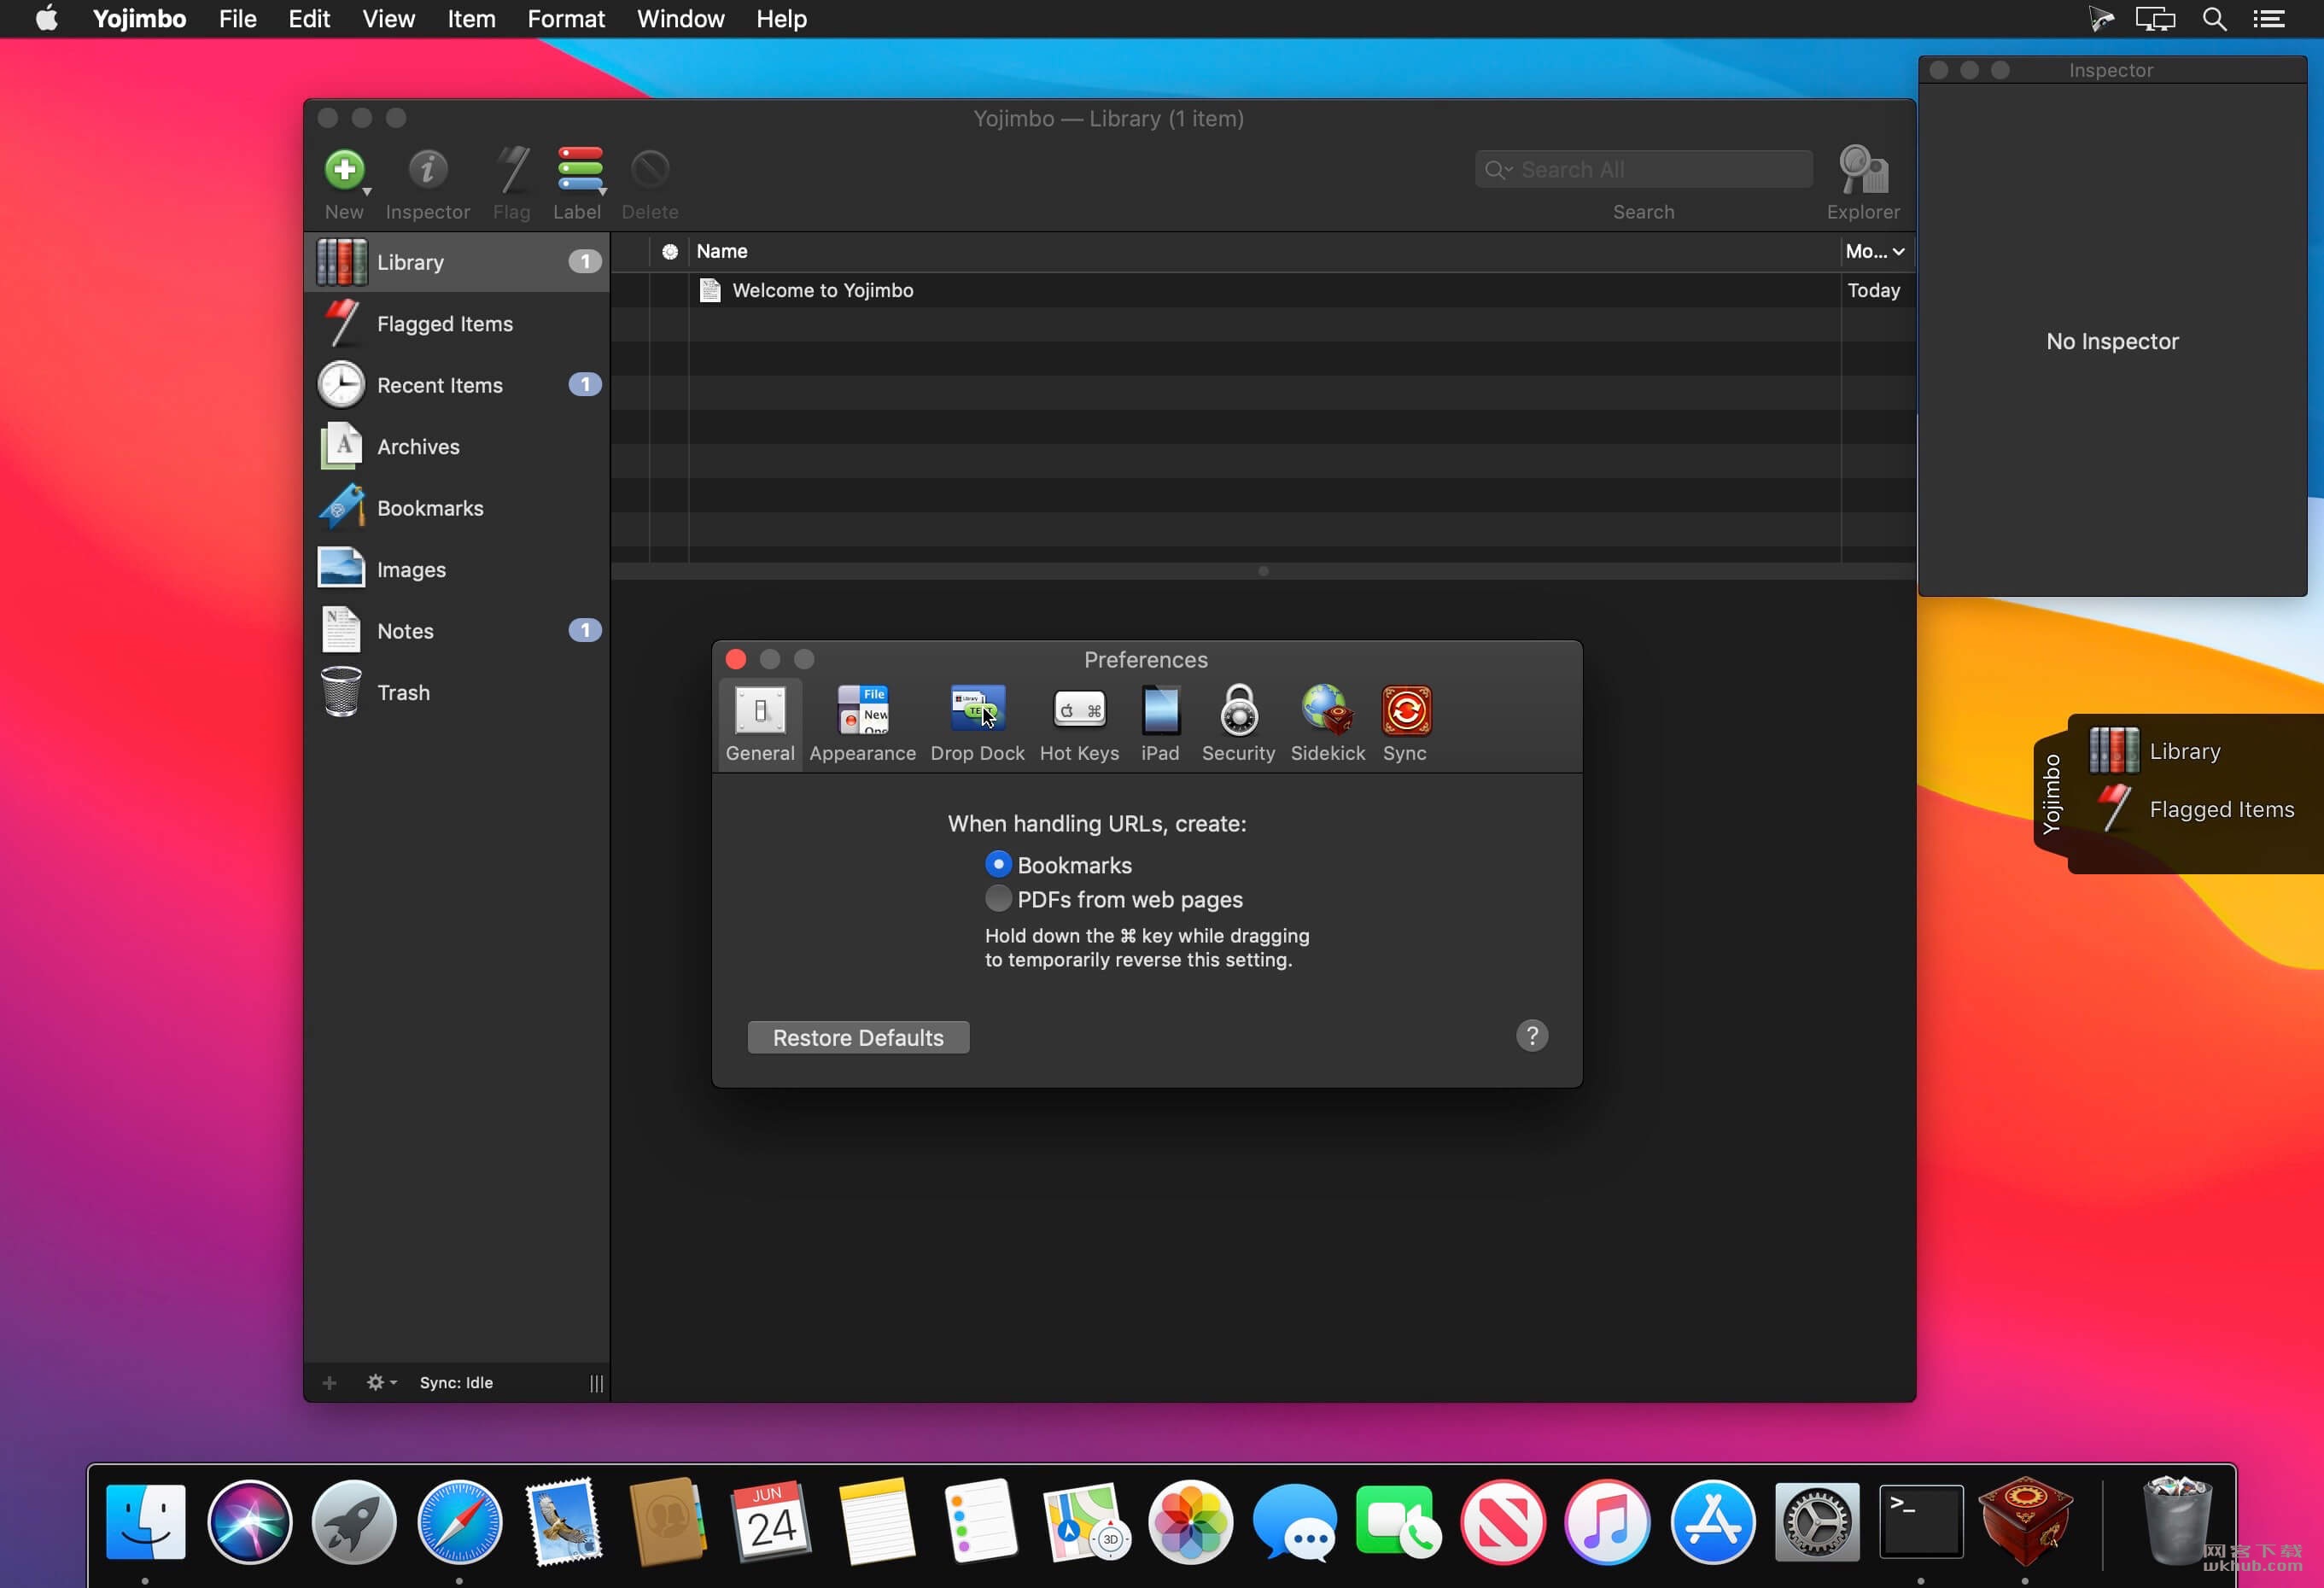Click the label dot column header
The image size is (2324, 1588).
pos(669,252)
